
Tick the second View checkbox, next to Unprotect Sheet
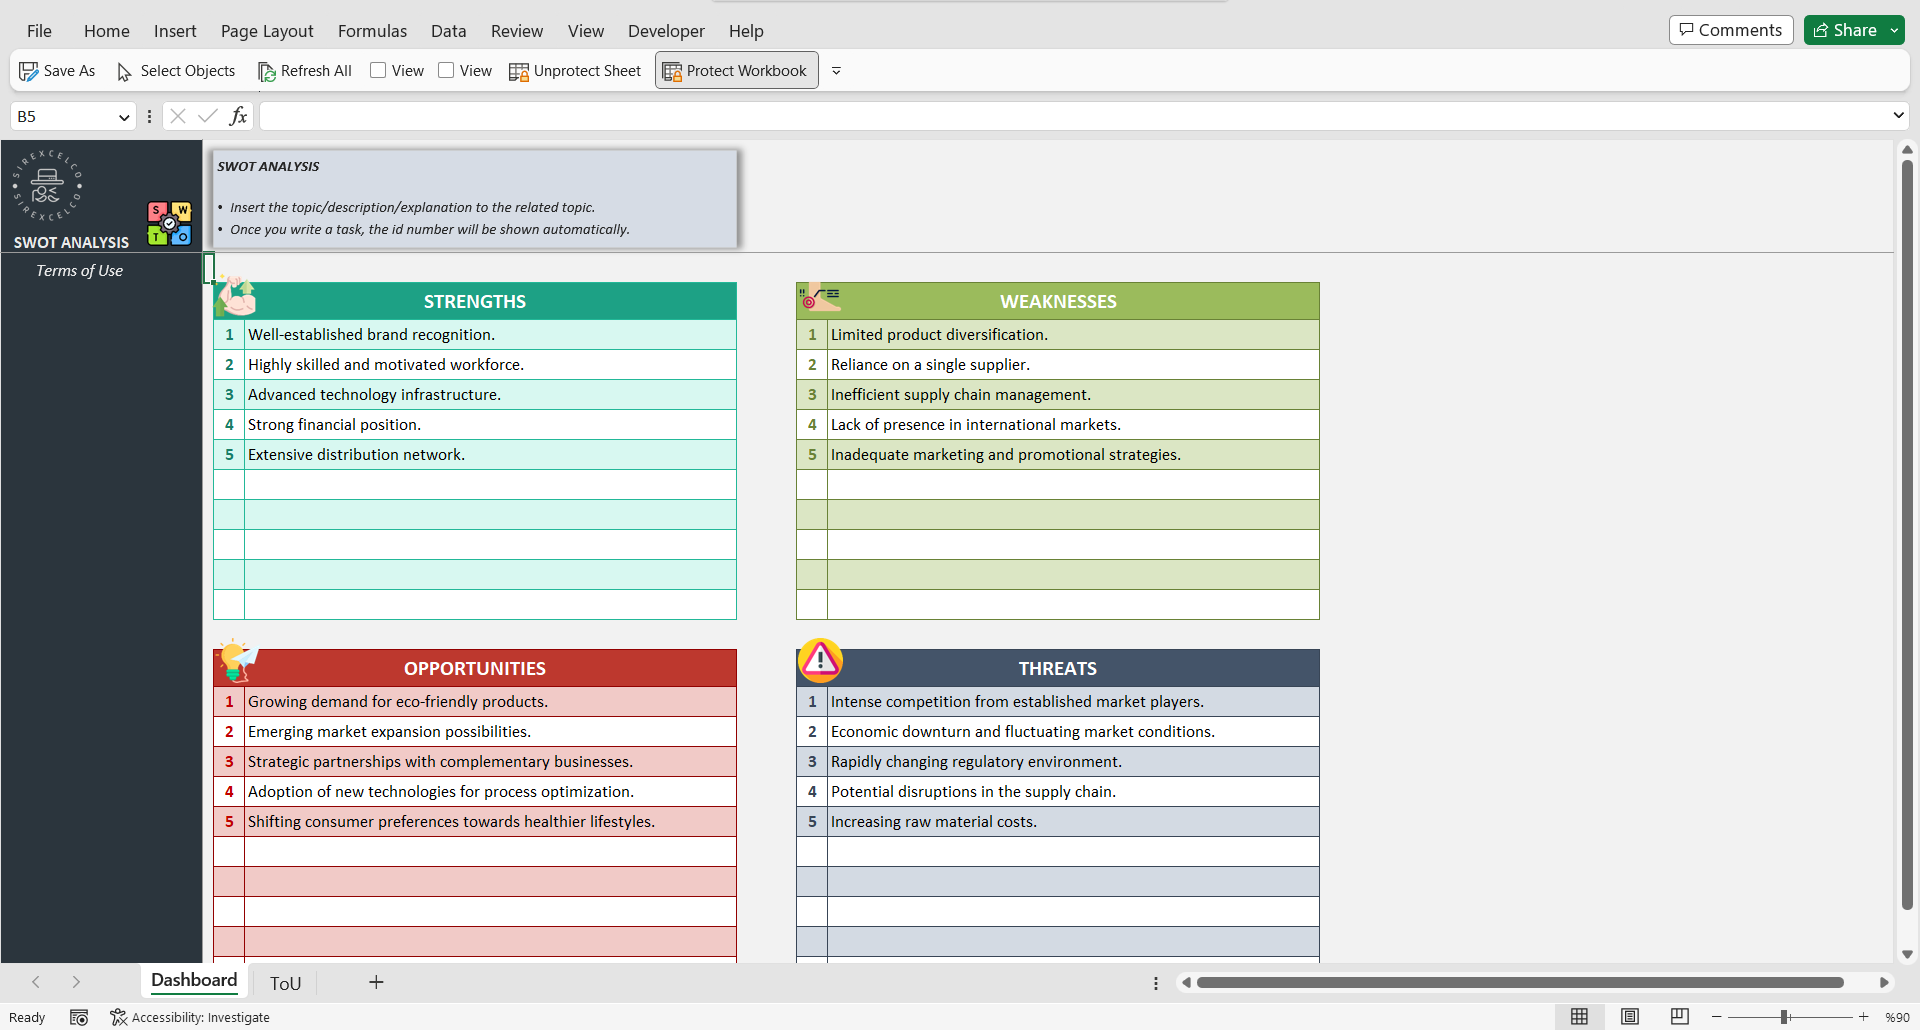(446, 70)
